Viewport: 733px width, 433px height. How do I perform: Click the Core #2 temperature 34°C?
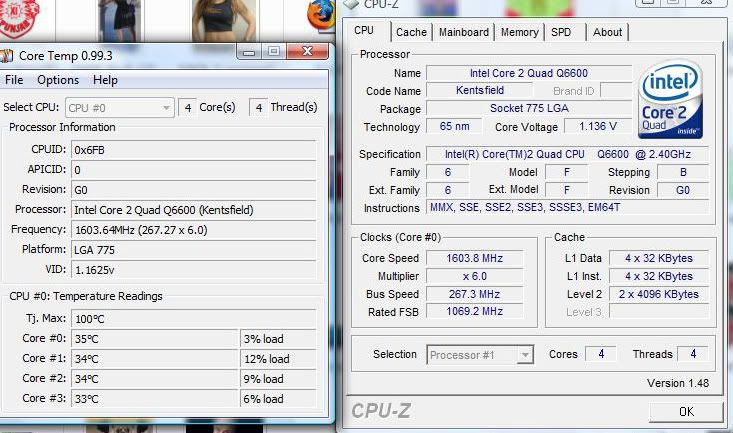[x=155, y=379]
